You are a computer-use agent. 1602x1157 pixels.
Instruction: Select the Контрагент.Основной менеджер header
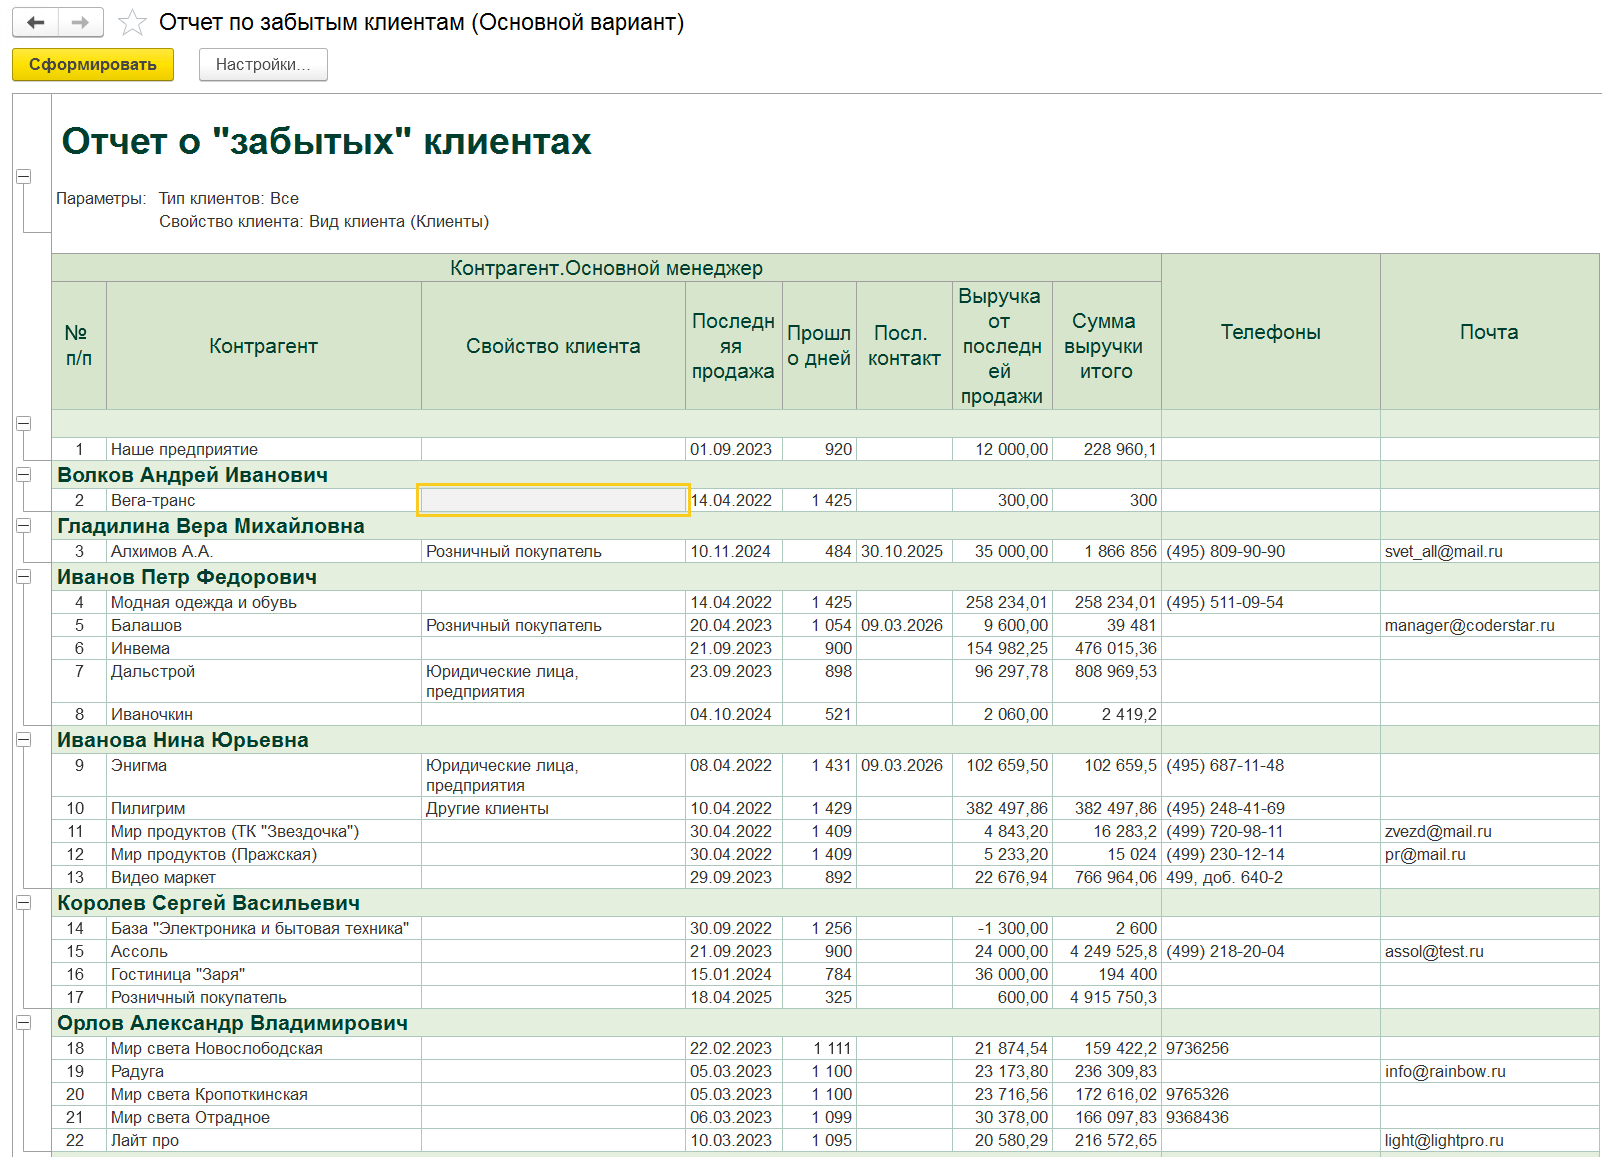pos(606,268)
